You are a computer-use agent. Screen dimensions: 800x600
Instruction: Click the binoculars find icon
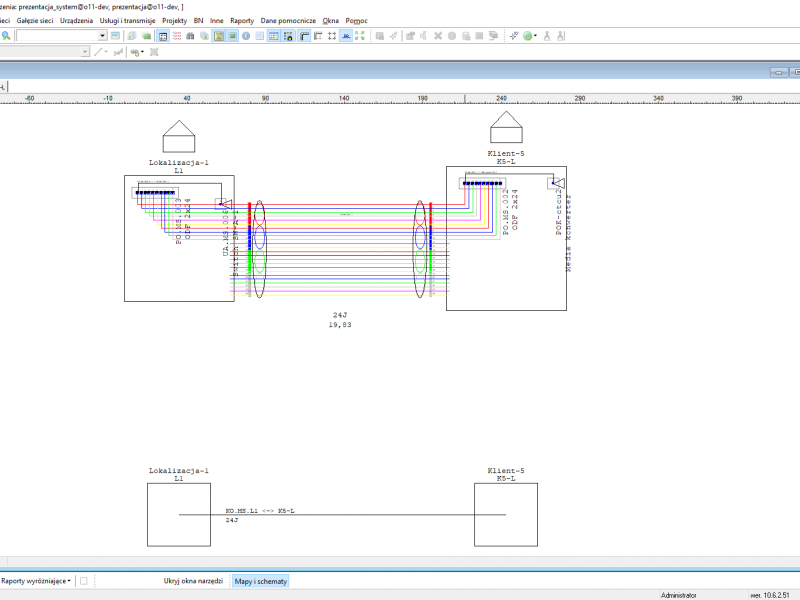pos(190,36)
